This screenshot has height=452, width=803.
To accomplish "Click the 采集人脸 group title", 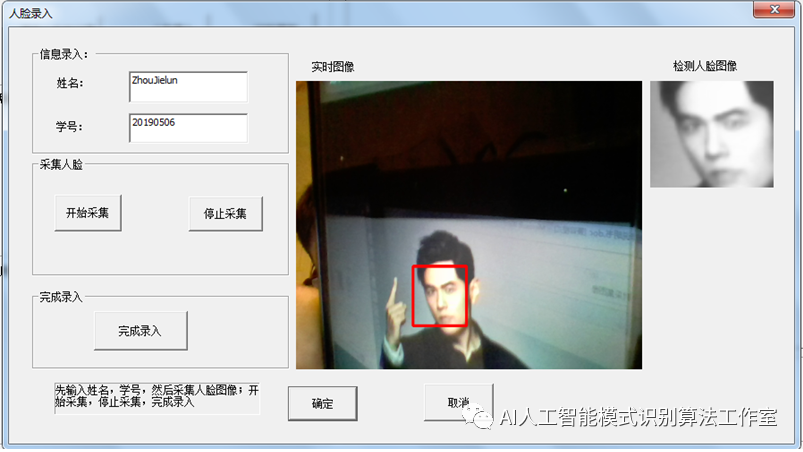I will (61, 165).
